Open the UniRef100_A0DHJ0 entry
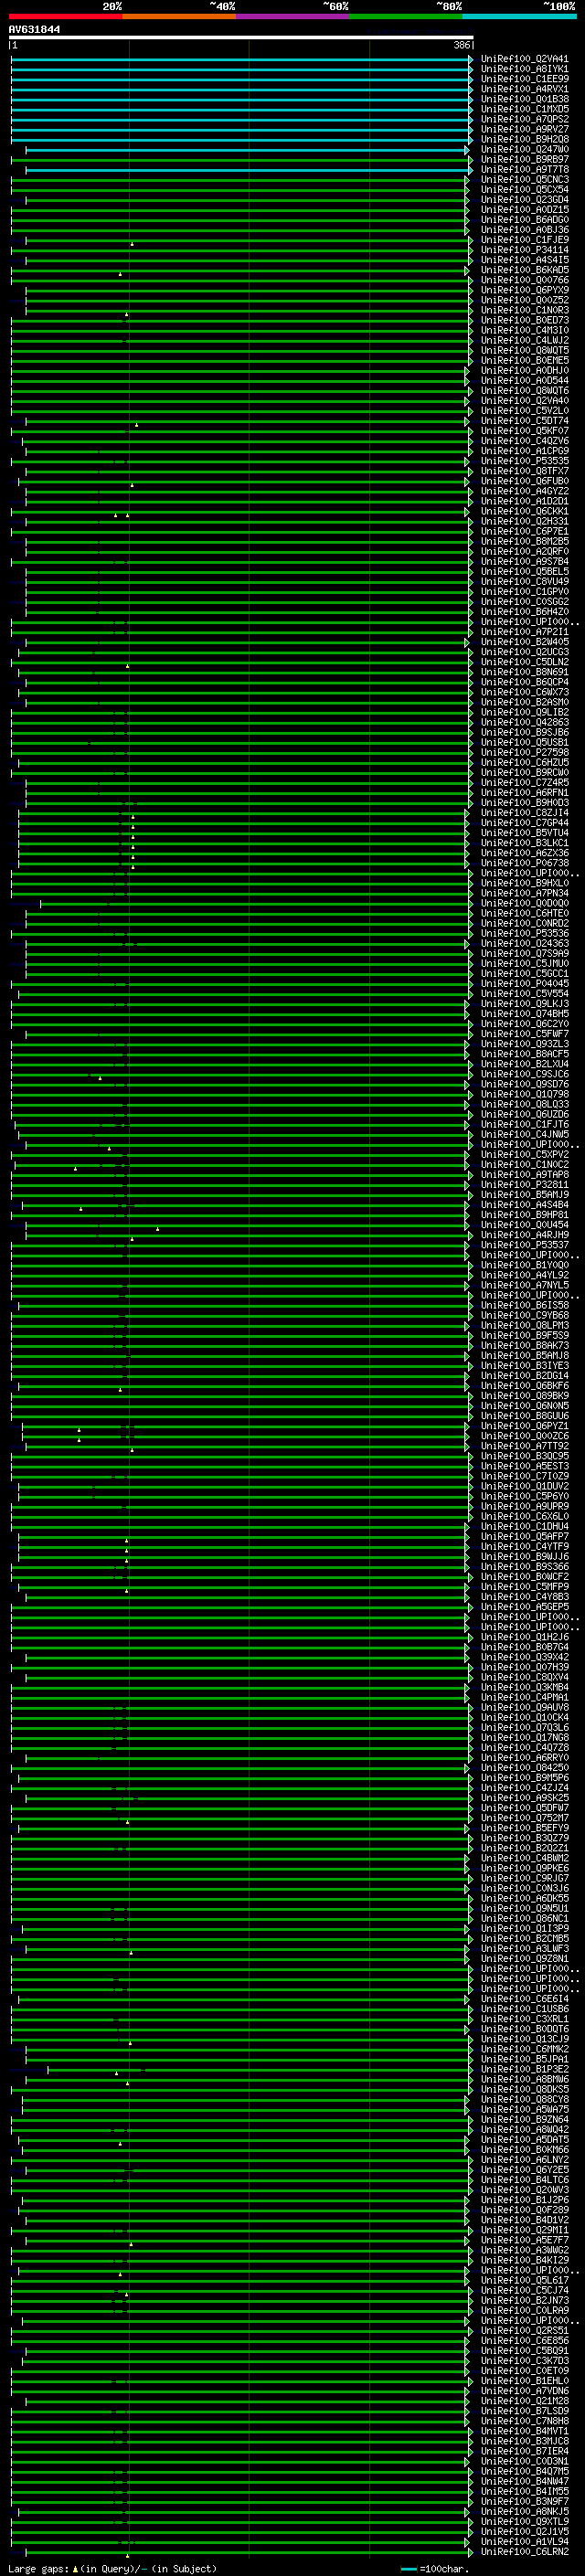Viewport: 585px width, 2576px height. (x=524, y=370)
